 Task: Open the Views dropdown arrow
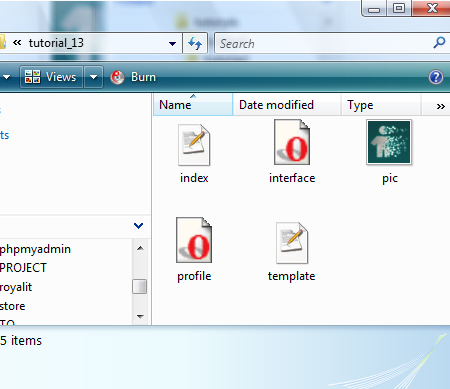(93, 77)
